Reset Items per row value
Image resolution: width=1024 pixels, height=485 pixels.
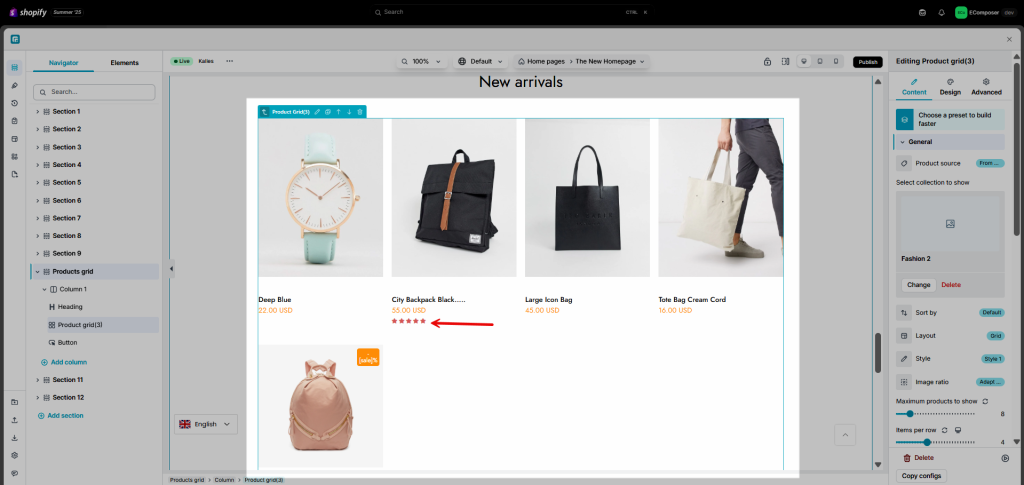pyautogui.click(x=944, y=430)
